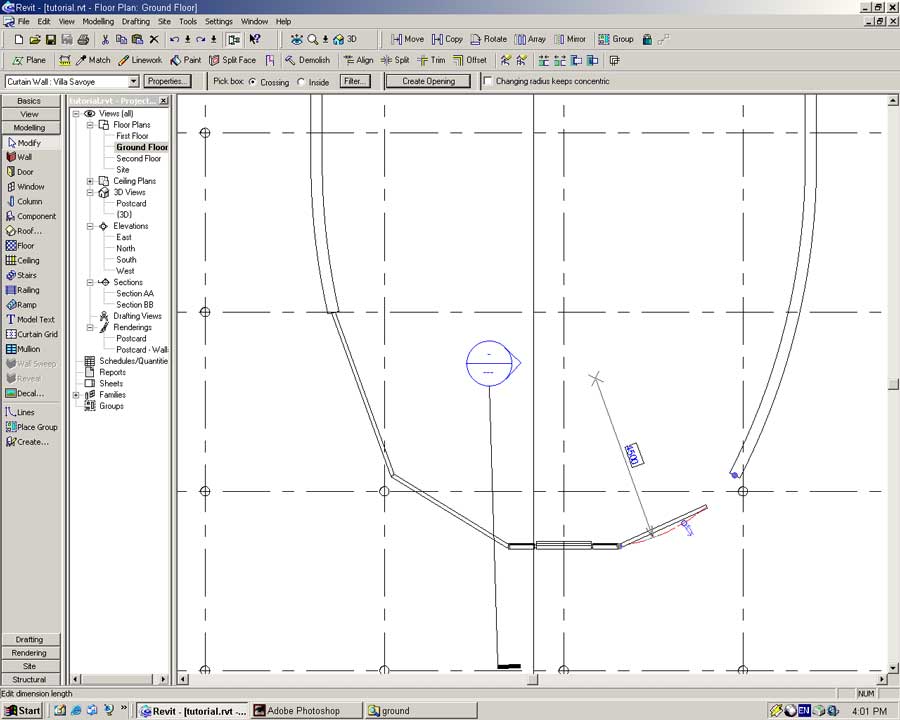Collapse the Elevations node

[90, 226]
